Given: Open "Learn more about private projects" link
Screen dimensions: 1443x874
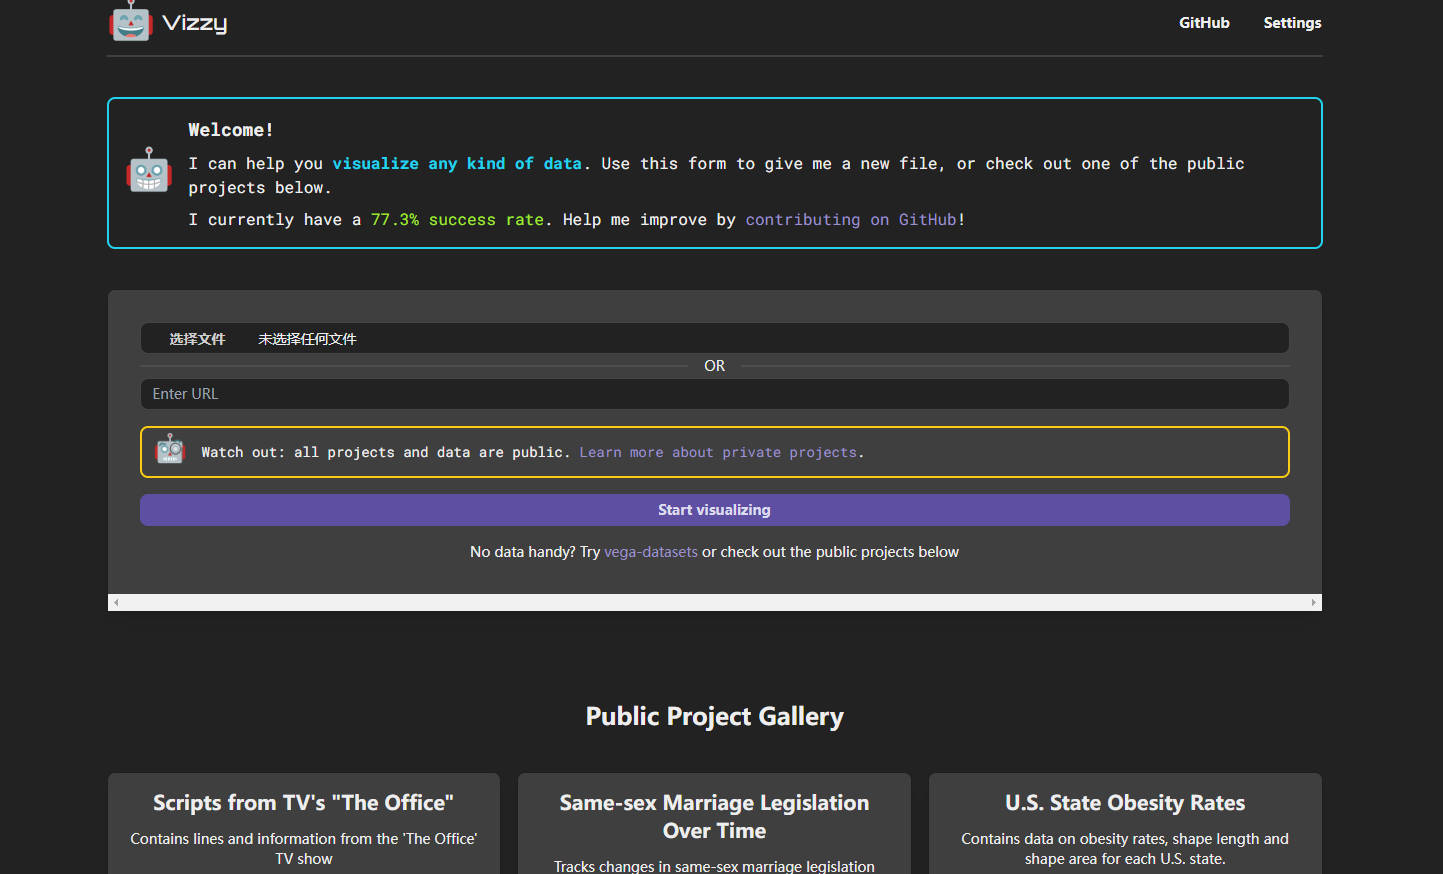Looking at the screenshot, I should 719,453.
